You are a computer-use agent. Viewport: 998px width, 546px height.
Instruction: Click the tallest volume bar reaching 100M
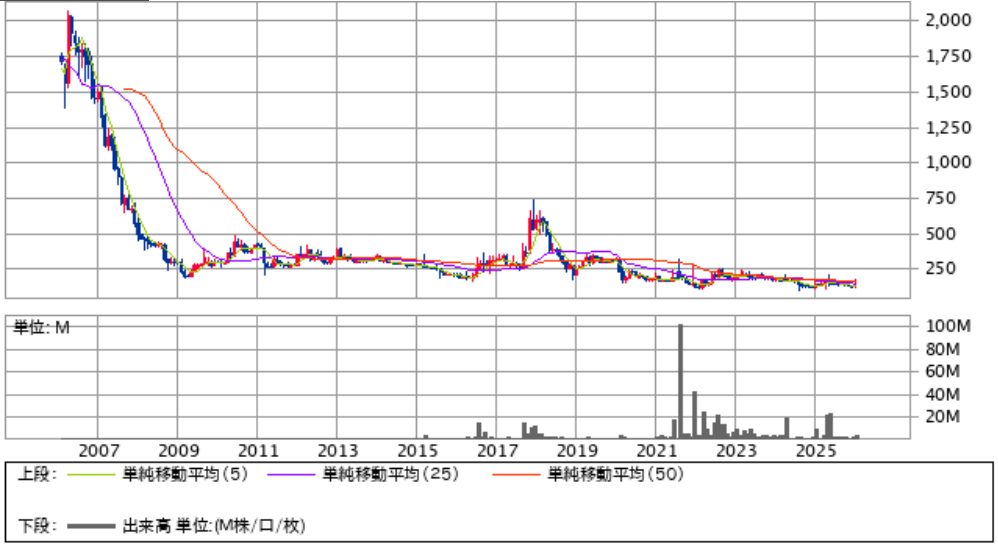pos(680,380)
